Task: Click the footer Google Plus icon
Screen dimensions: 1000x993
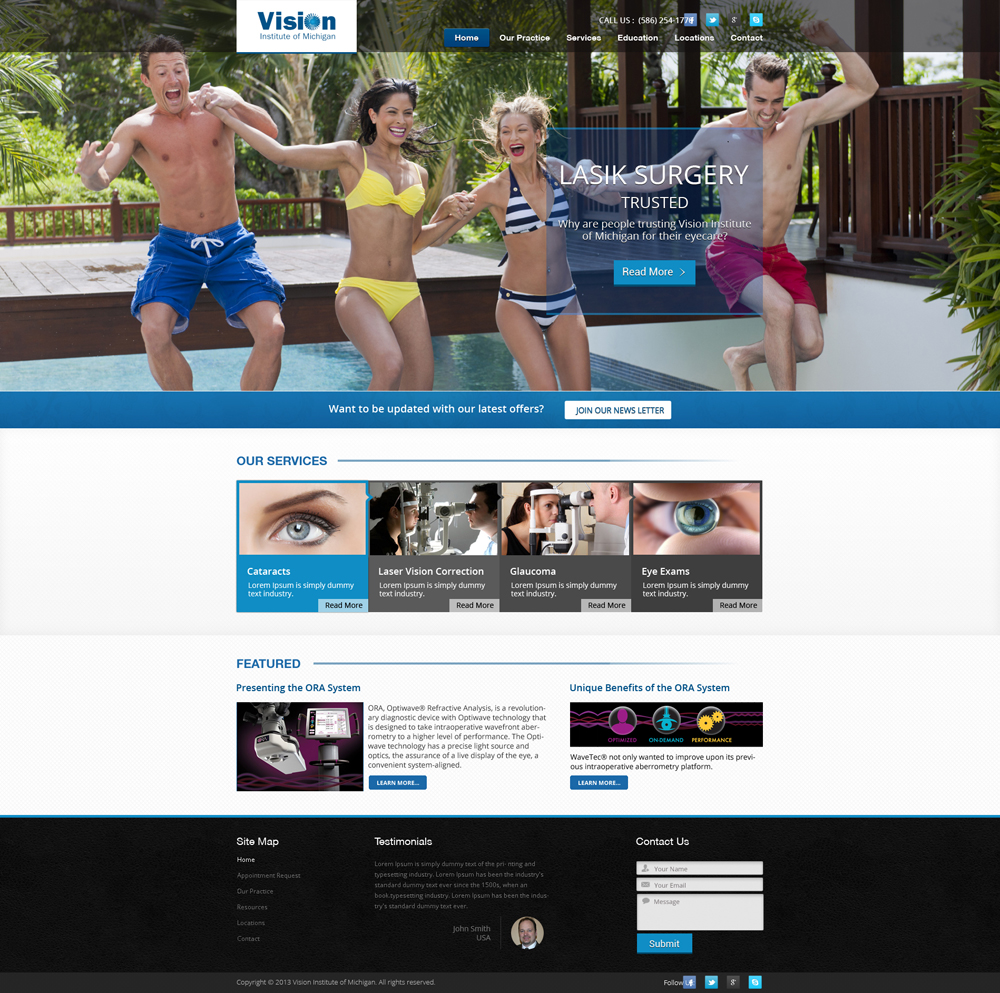Action: (733, 982)
